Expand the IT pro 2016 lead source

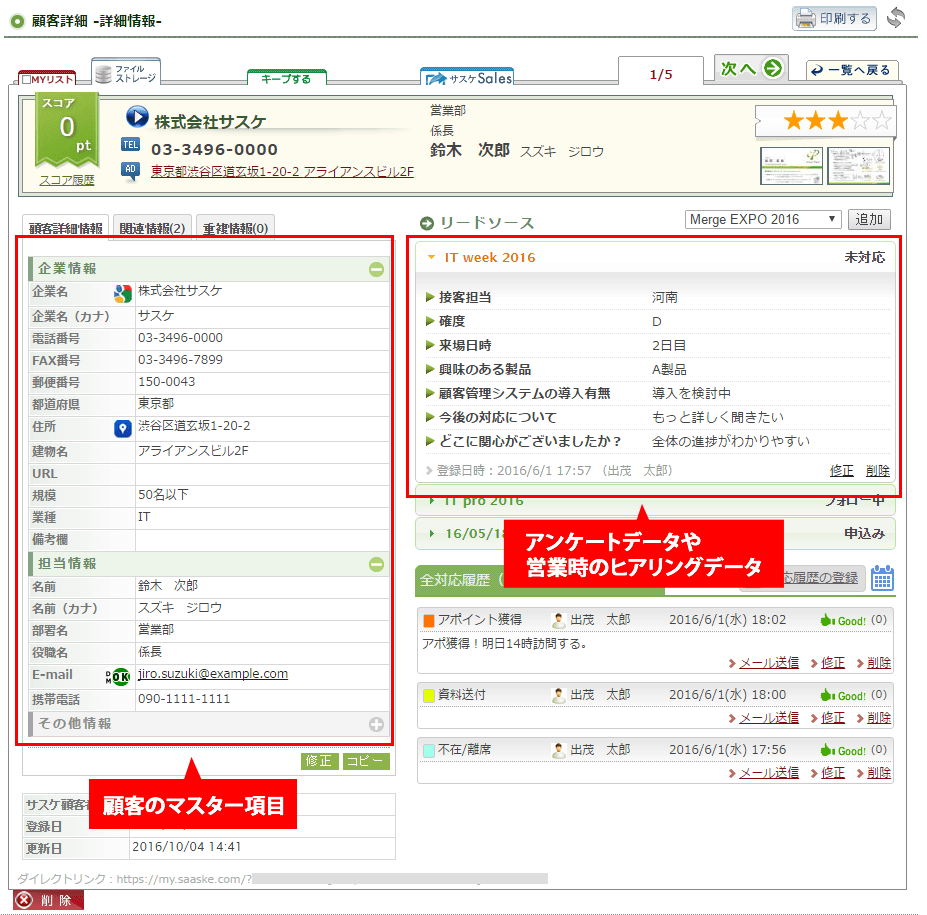[x=432, y=501]
